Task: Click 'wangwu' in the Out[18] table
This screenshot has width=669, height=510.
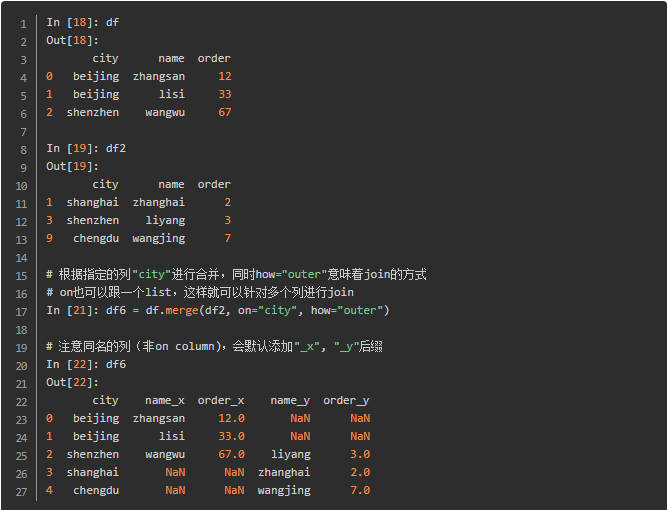Action: coord(165,112)
